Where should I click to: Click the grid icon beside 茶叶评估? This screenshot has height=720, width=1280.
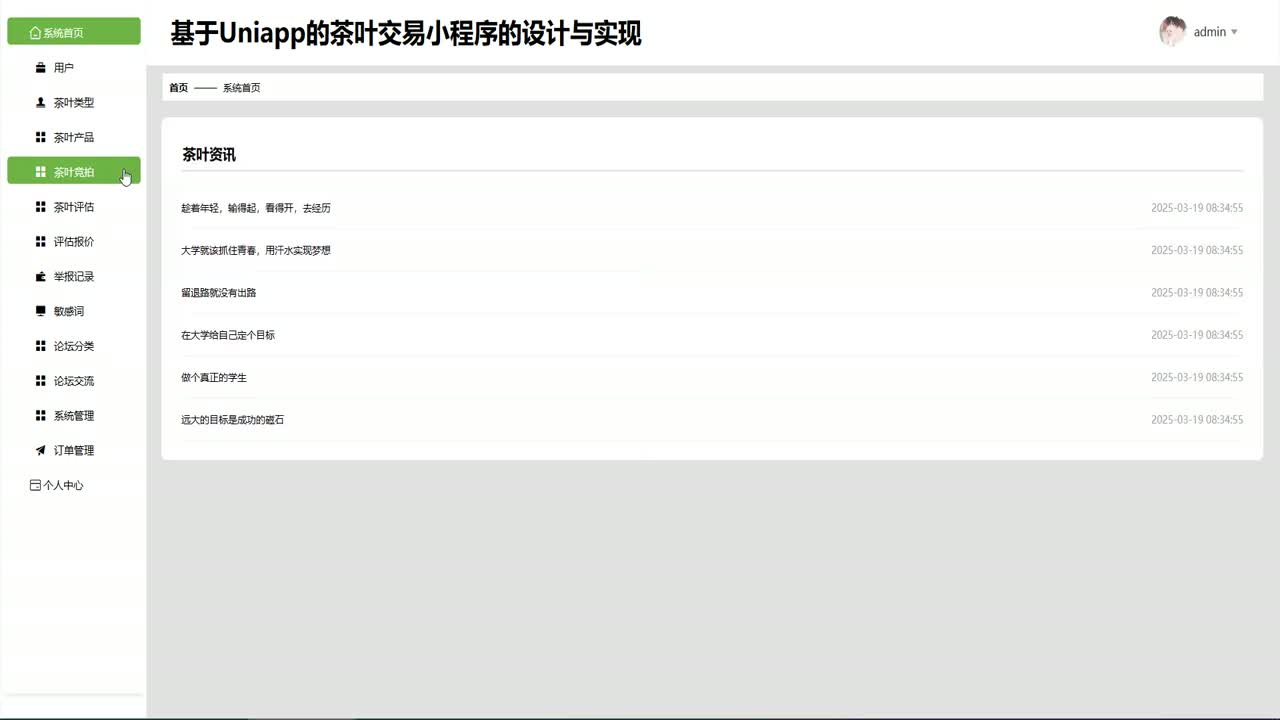(40, 207)
